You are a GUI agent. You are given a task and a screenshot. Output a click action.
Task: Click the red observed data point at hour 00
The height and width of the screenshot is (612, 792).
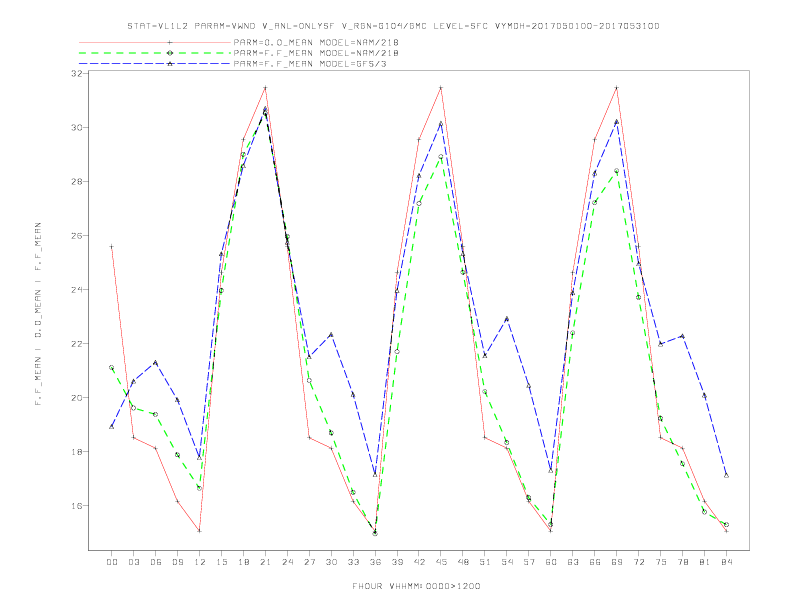112,246
